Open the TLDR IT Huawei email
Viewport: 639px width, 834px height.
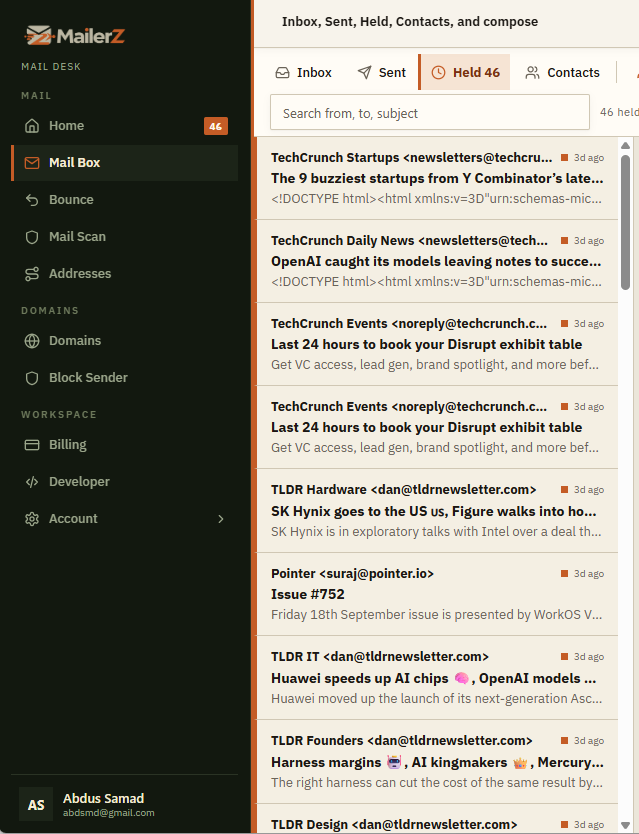(x=437, y=678)
